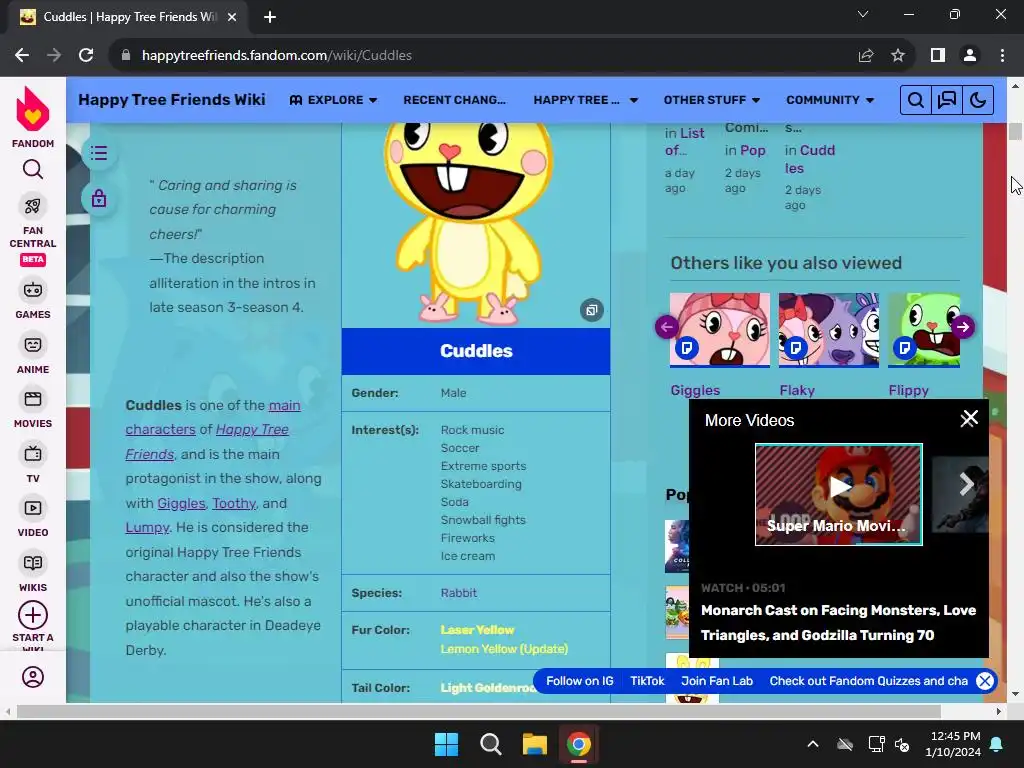
Task: Open Fan Central rocket icon
Action: click(x=33, y=206)
